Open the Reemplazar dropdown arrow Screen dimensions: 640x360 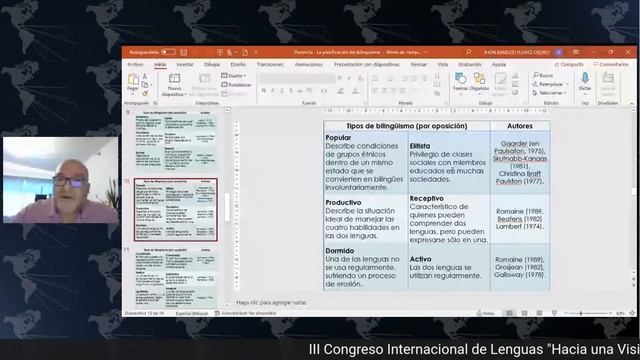[x=567, y=84]
